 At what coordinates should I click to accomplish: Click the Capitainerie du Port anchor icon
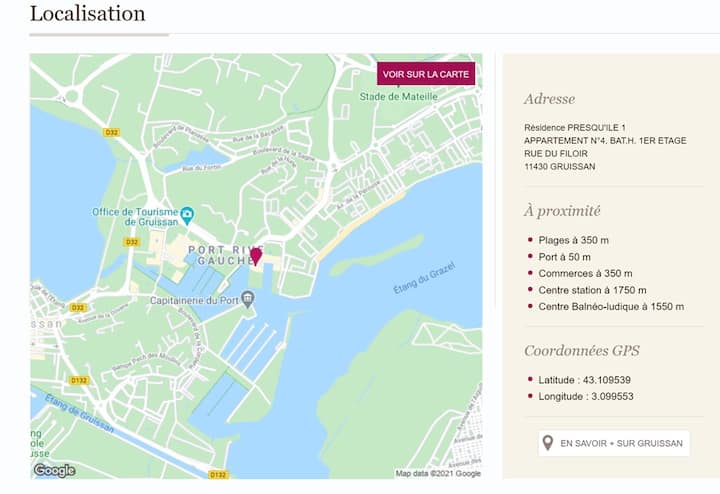[x=247, y=299]
